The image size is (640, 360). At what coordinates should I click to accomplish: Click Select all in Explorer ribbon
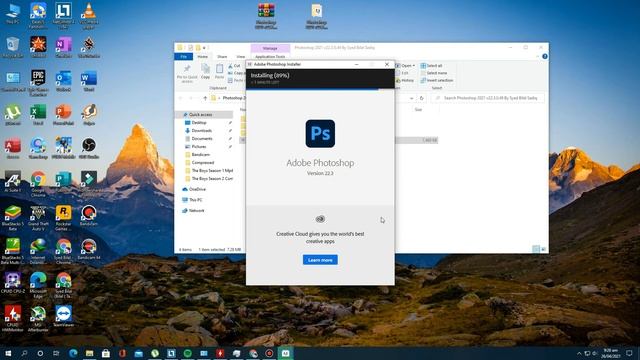431,66
